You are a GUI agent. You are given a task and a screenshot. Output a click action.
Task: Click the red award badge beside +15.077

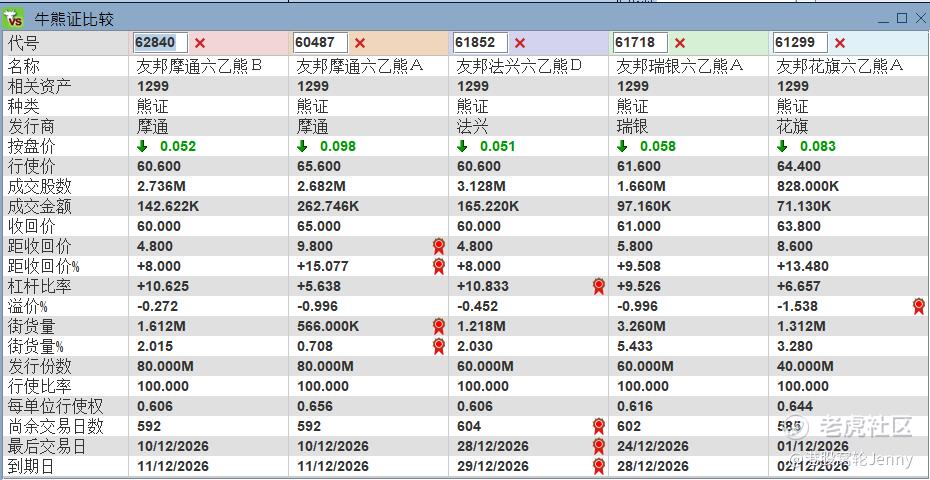click(x=439, y=266)
